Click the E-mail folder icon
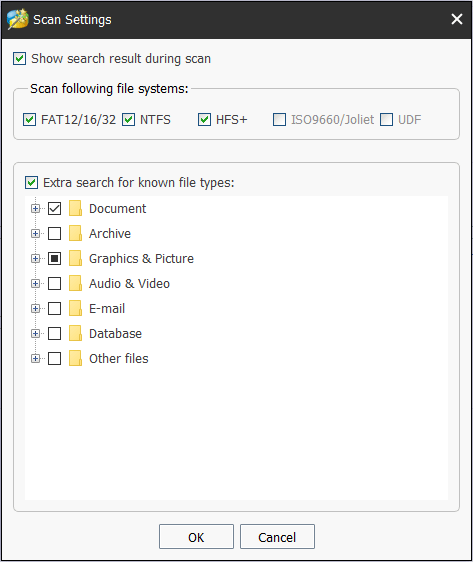This screenshot has width=473, height=562. 75,308
